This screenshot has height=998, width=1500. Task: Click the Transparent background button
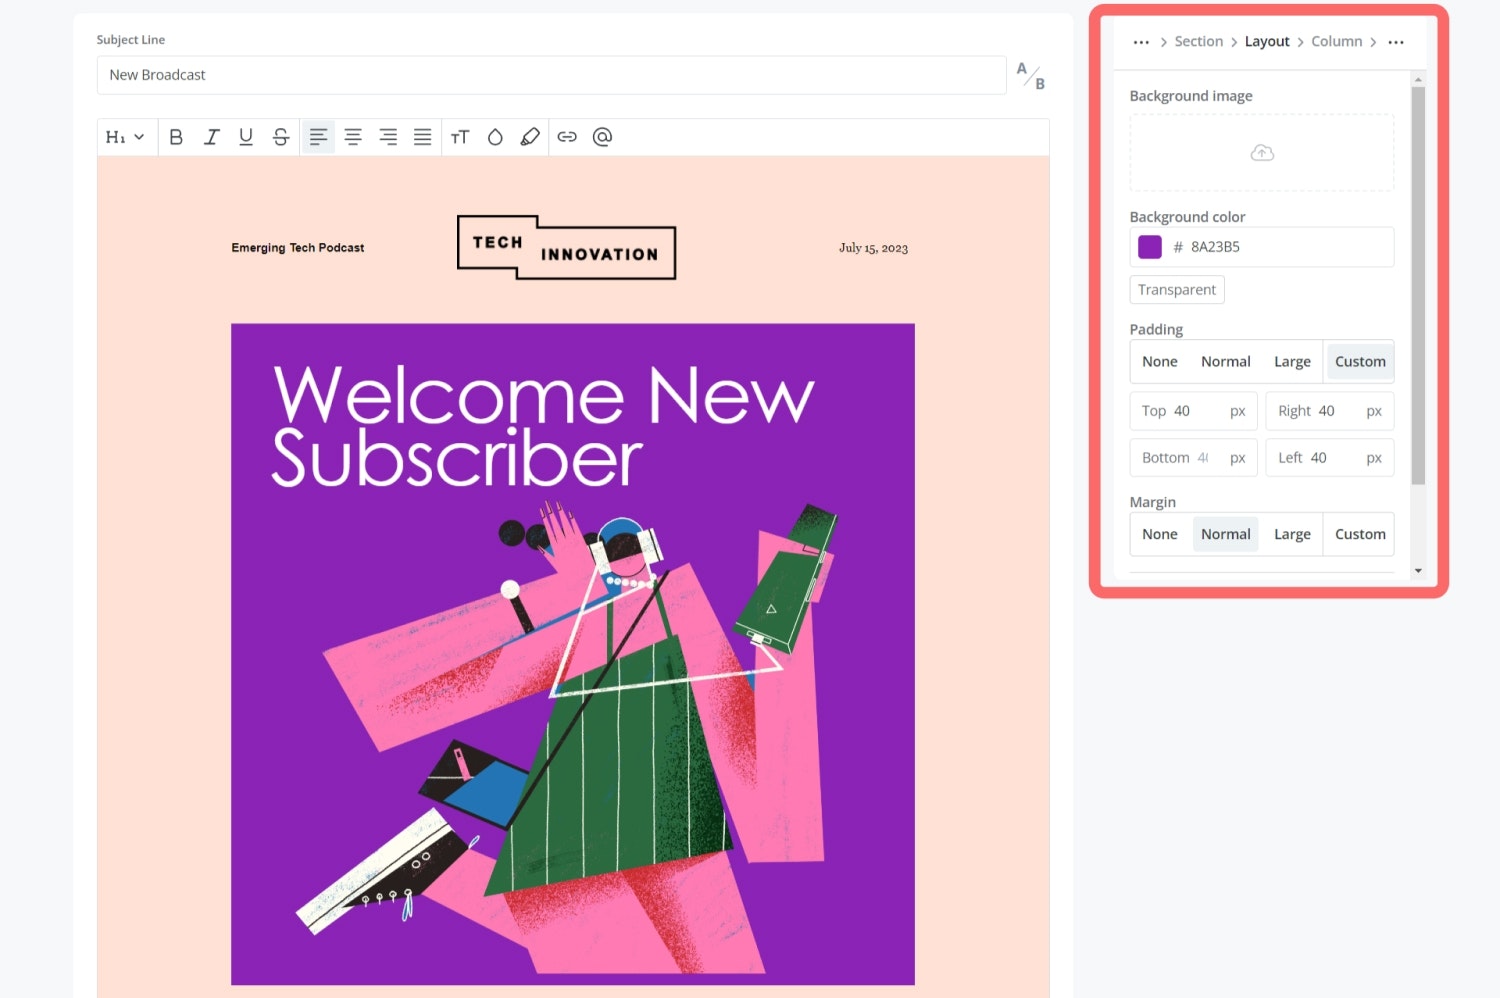[1176, 290]
